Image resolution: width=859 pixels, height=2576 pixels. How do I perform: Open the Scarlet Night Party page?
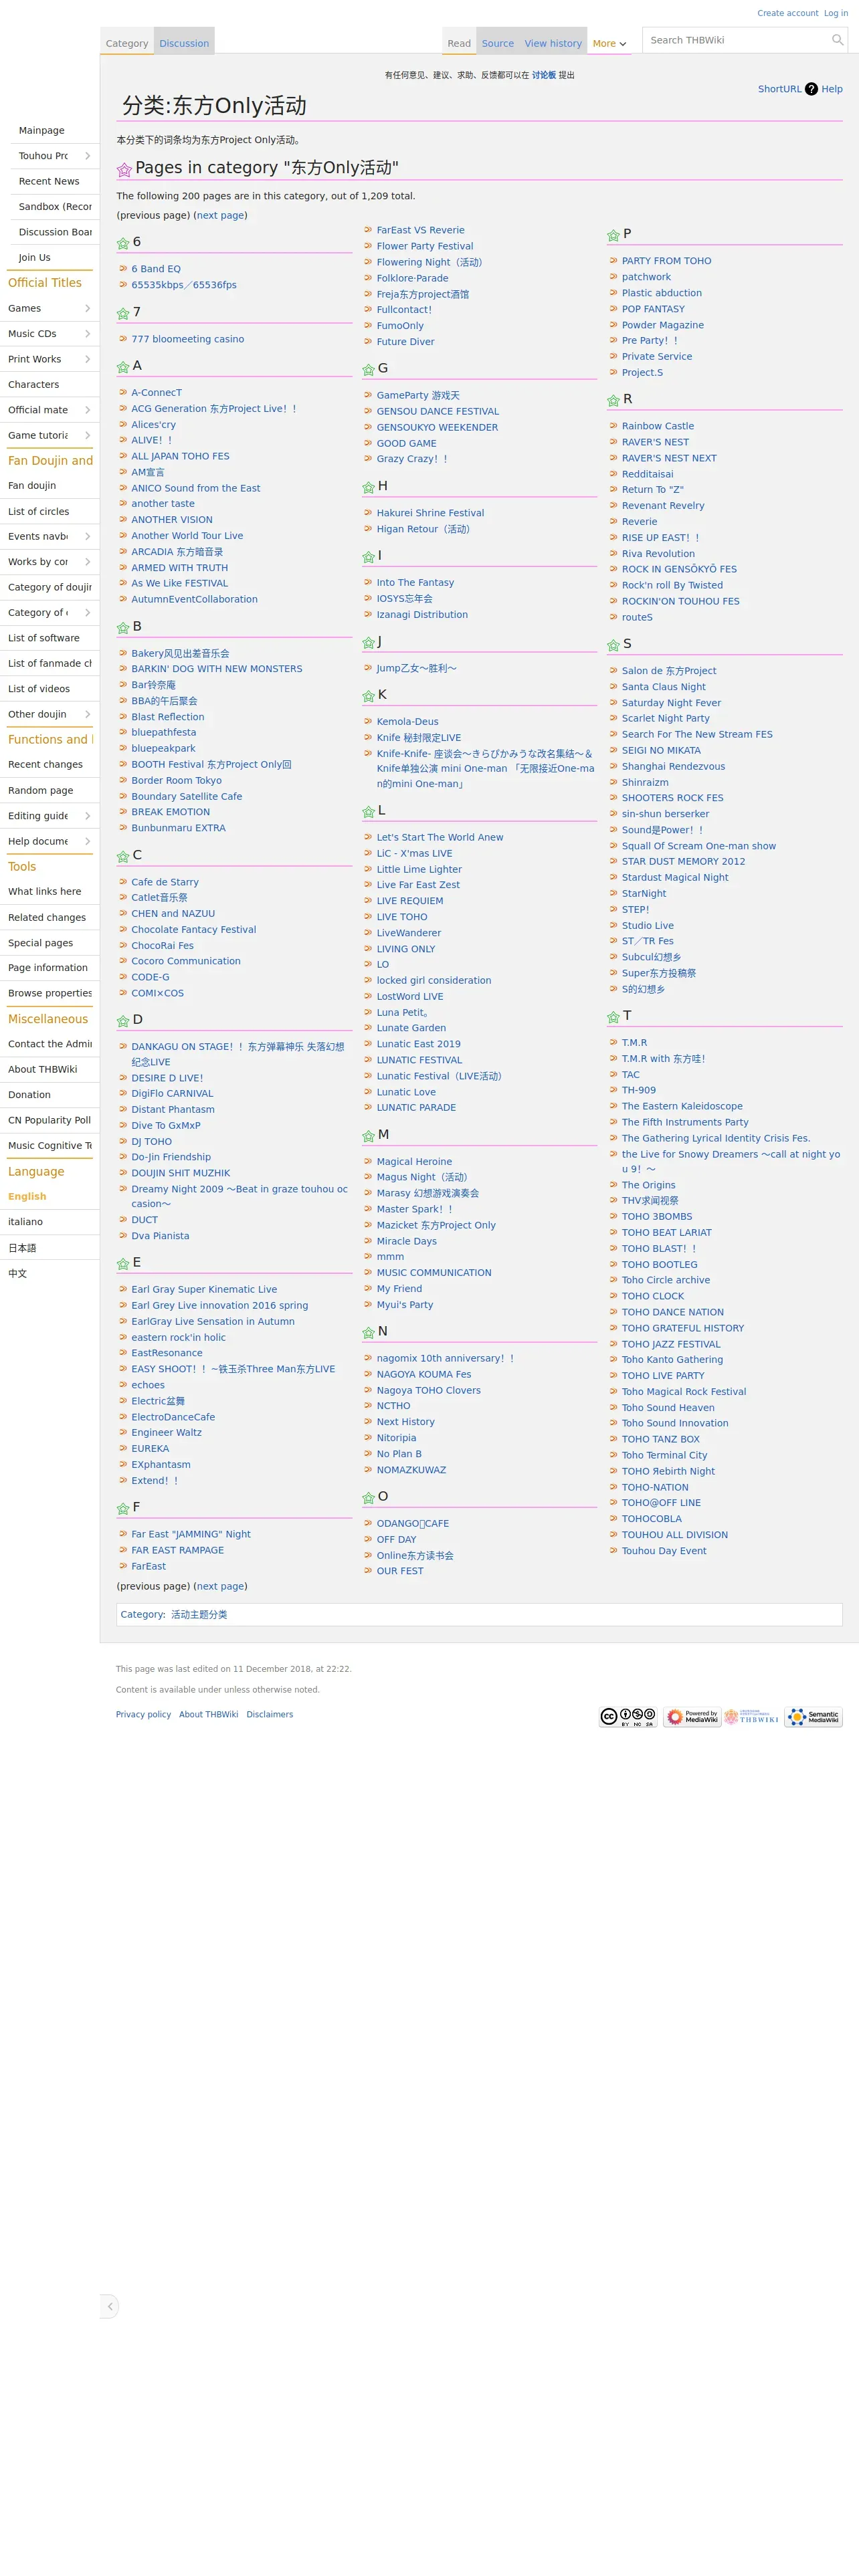(x=666, y=718)
